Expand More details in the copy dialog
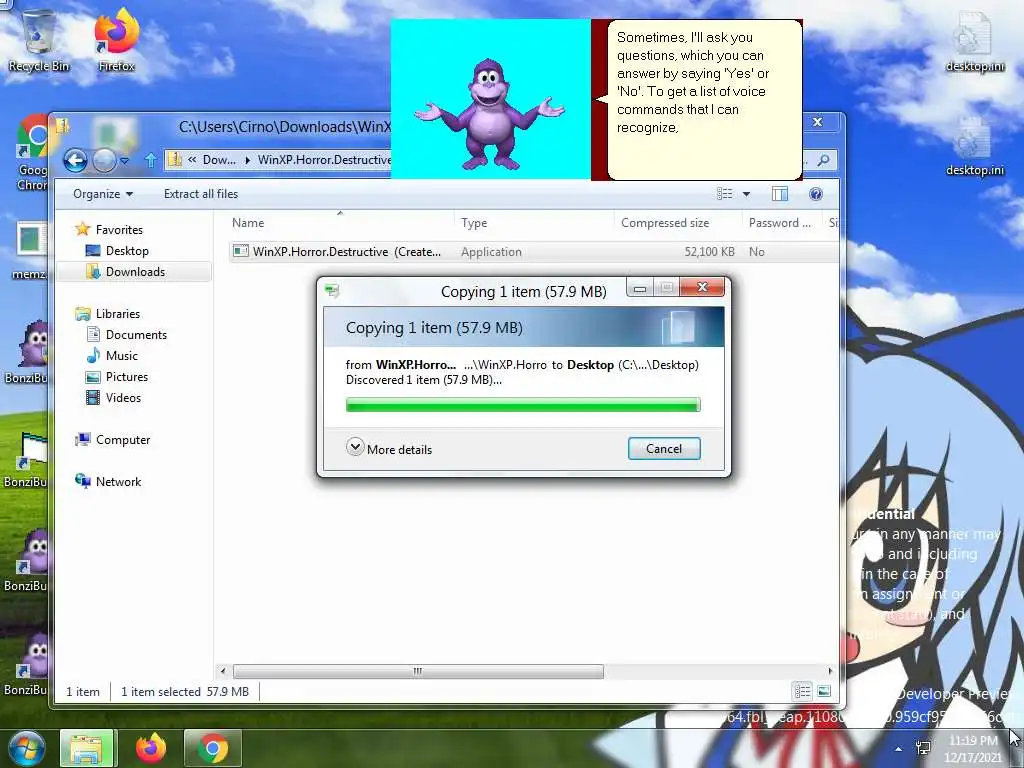The image size is (1024, 768). [389, 449]
